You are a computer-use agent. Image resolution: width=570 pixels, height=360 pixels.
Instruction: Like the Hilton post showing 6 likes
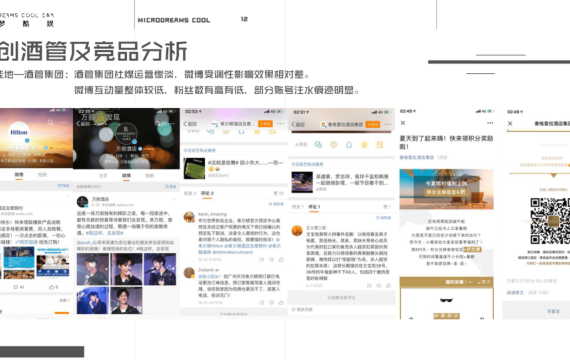[53, 287]
